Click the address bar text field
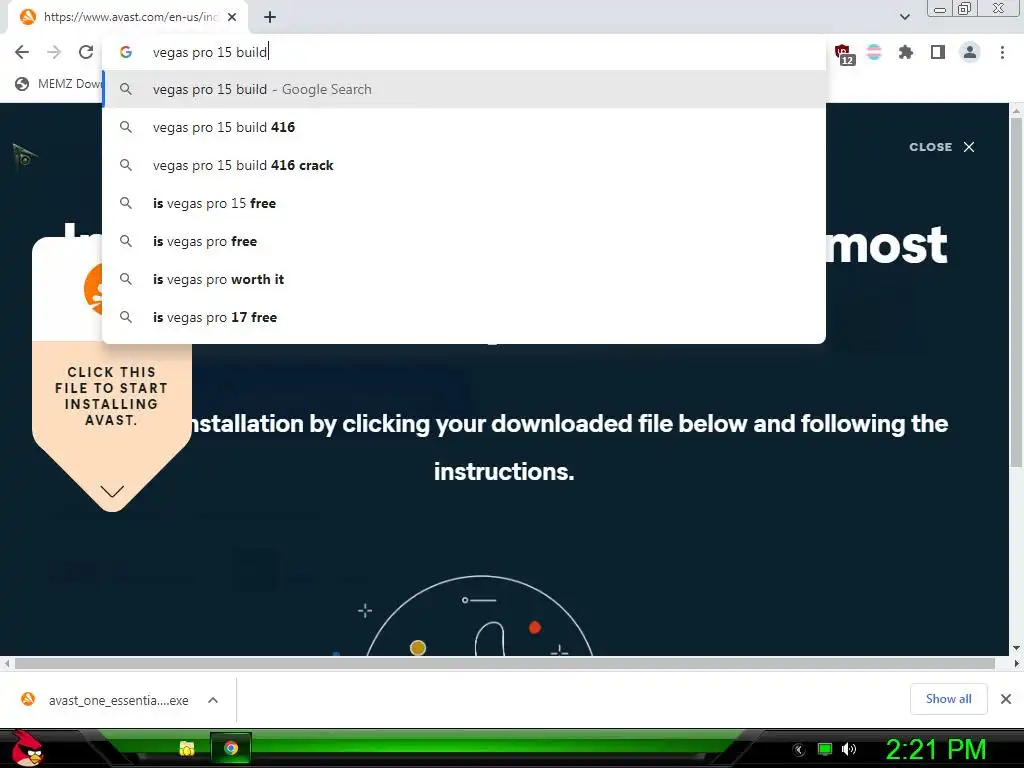The image size is (1024, 768). point(483,52)
